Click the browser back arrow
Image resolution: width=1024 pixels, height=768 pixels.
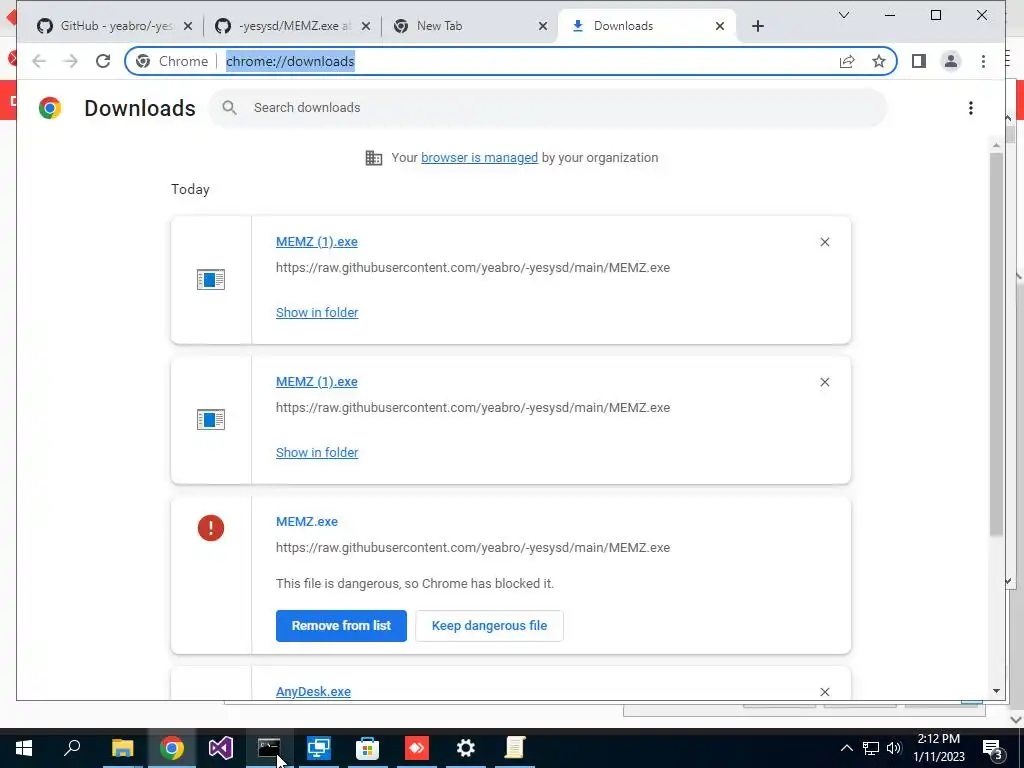(x=39, y=61)
